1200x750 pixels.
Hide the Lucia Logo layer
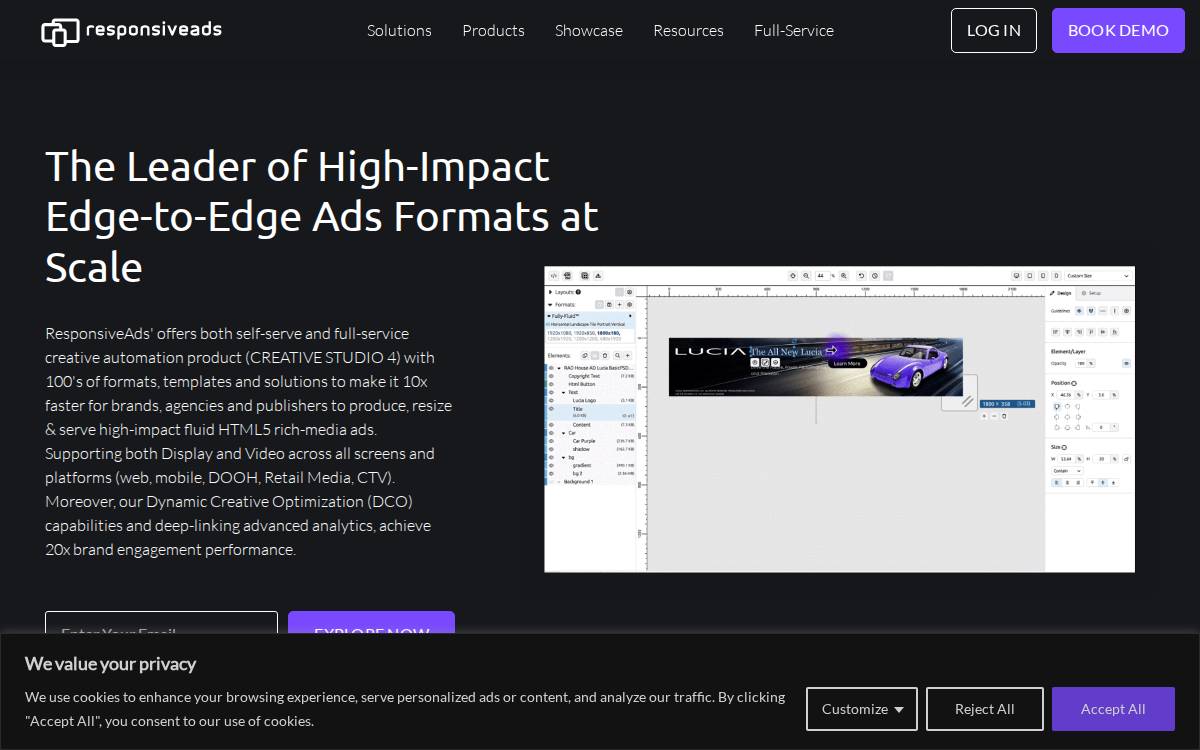point(551,400)
